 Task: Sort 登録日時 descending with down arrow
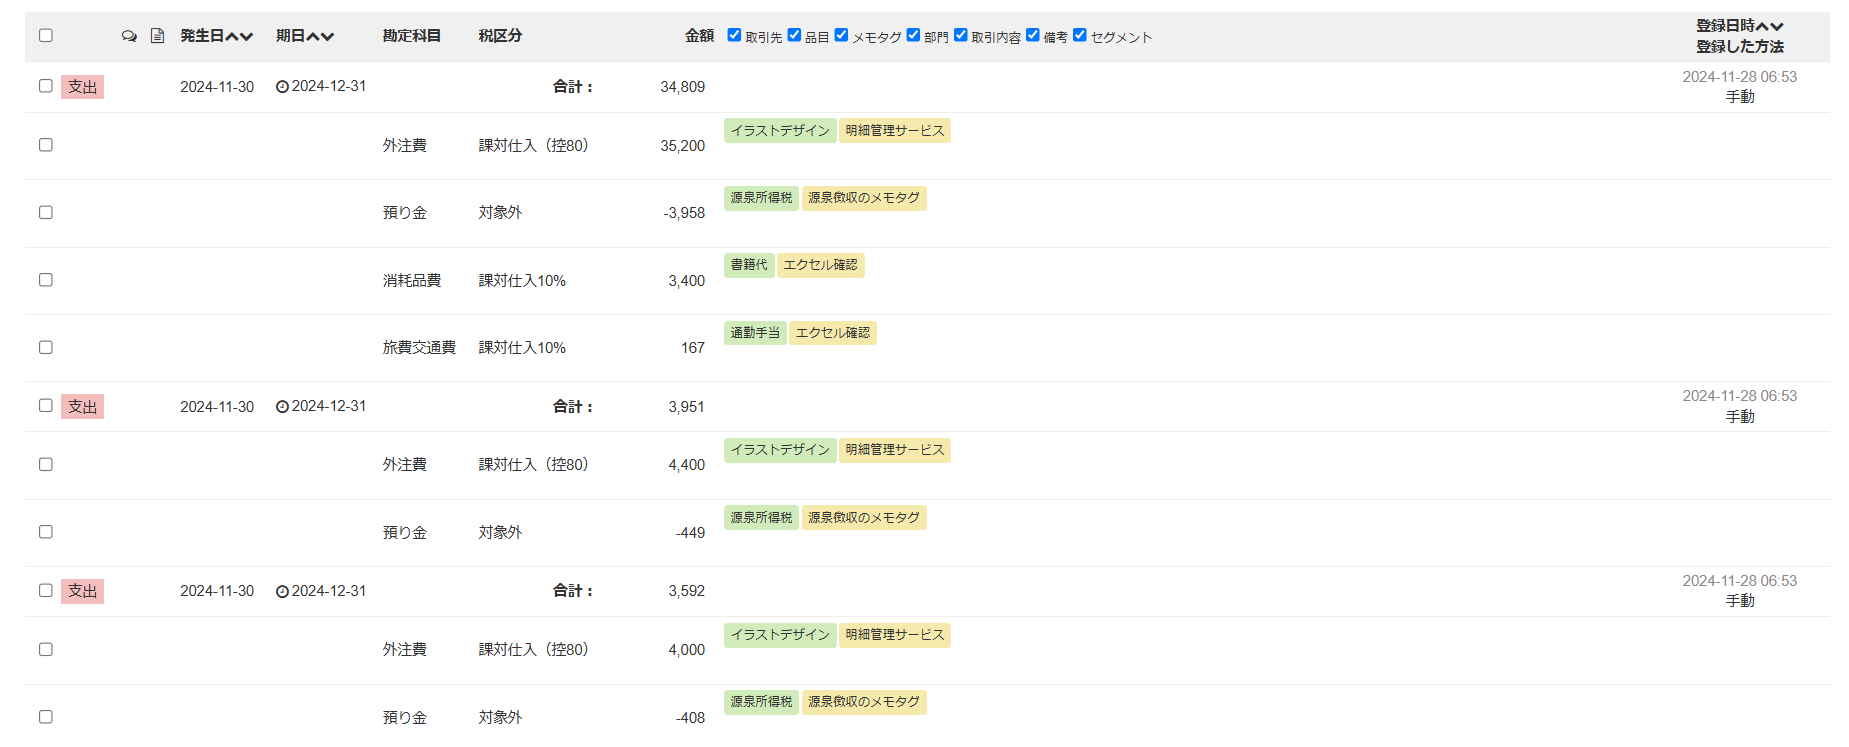coord(1777,26)
